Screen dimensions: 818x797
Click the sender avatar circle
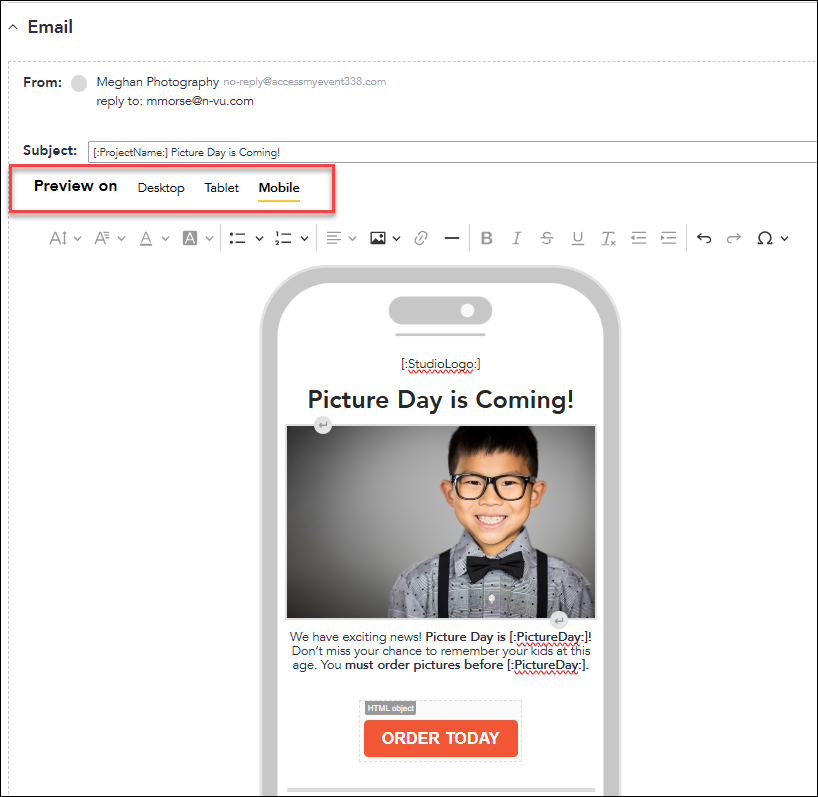coord(79,83)
